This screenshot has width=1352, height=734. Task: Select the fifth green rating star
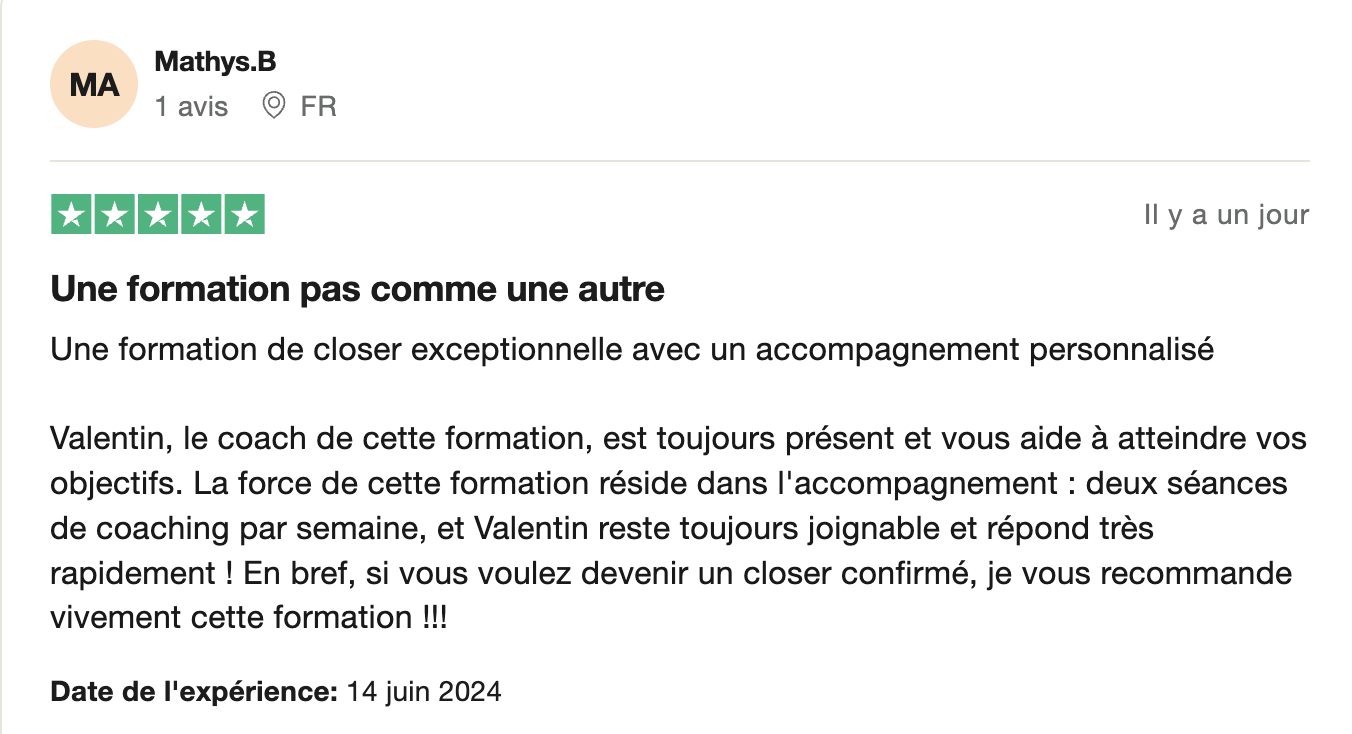[x=244, y=215]
